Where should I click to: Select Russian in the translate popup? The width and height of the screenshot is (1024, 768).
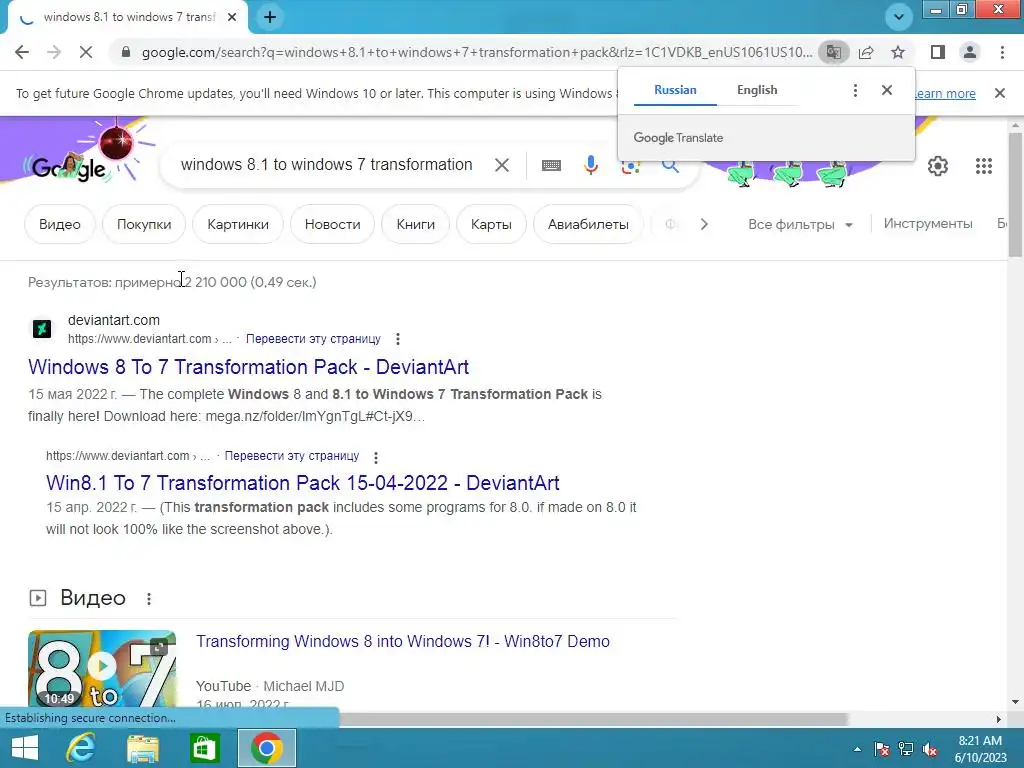675,90
